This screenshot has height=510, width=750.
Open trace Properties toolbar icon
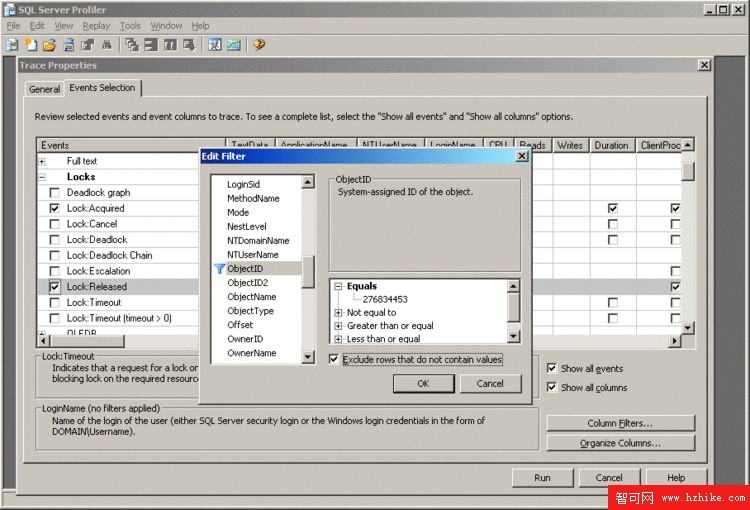(x=88, y=45)
